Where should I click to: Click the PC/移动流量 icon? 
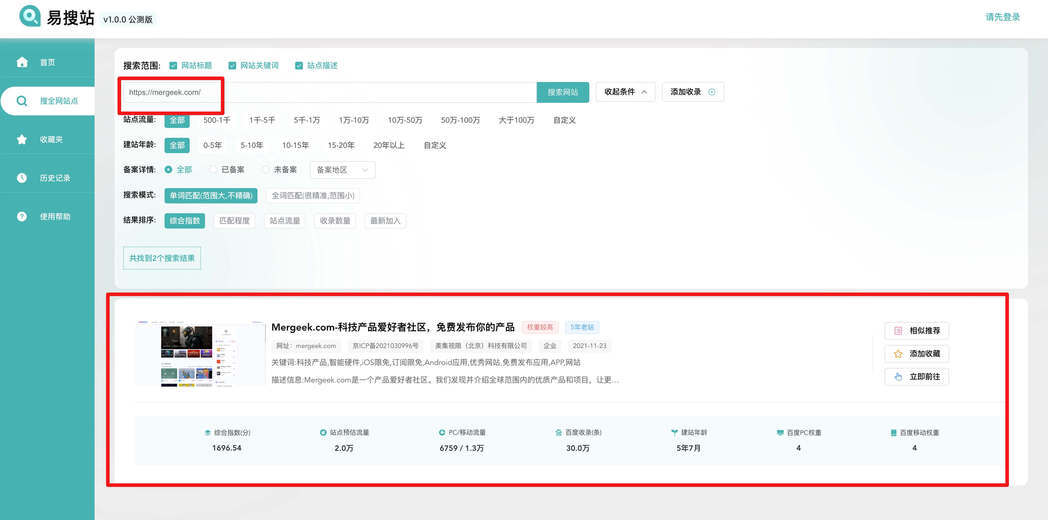click(x=442, y=433)
